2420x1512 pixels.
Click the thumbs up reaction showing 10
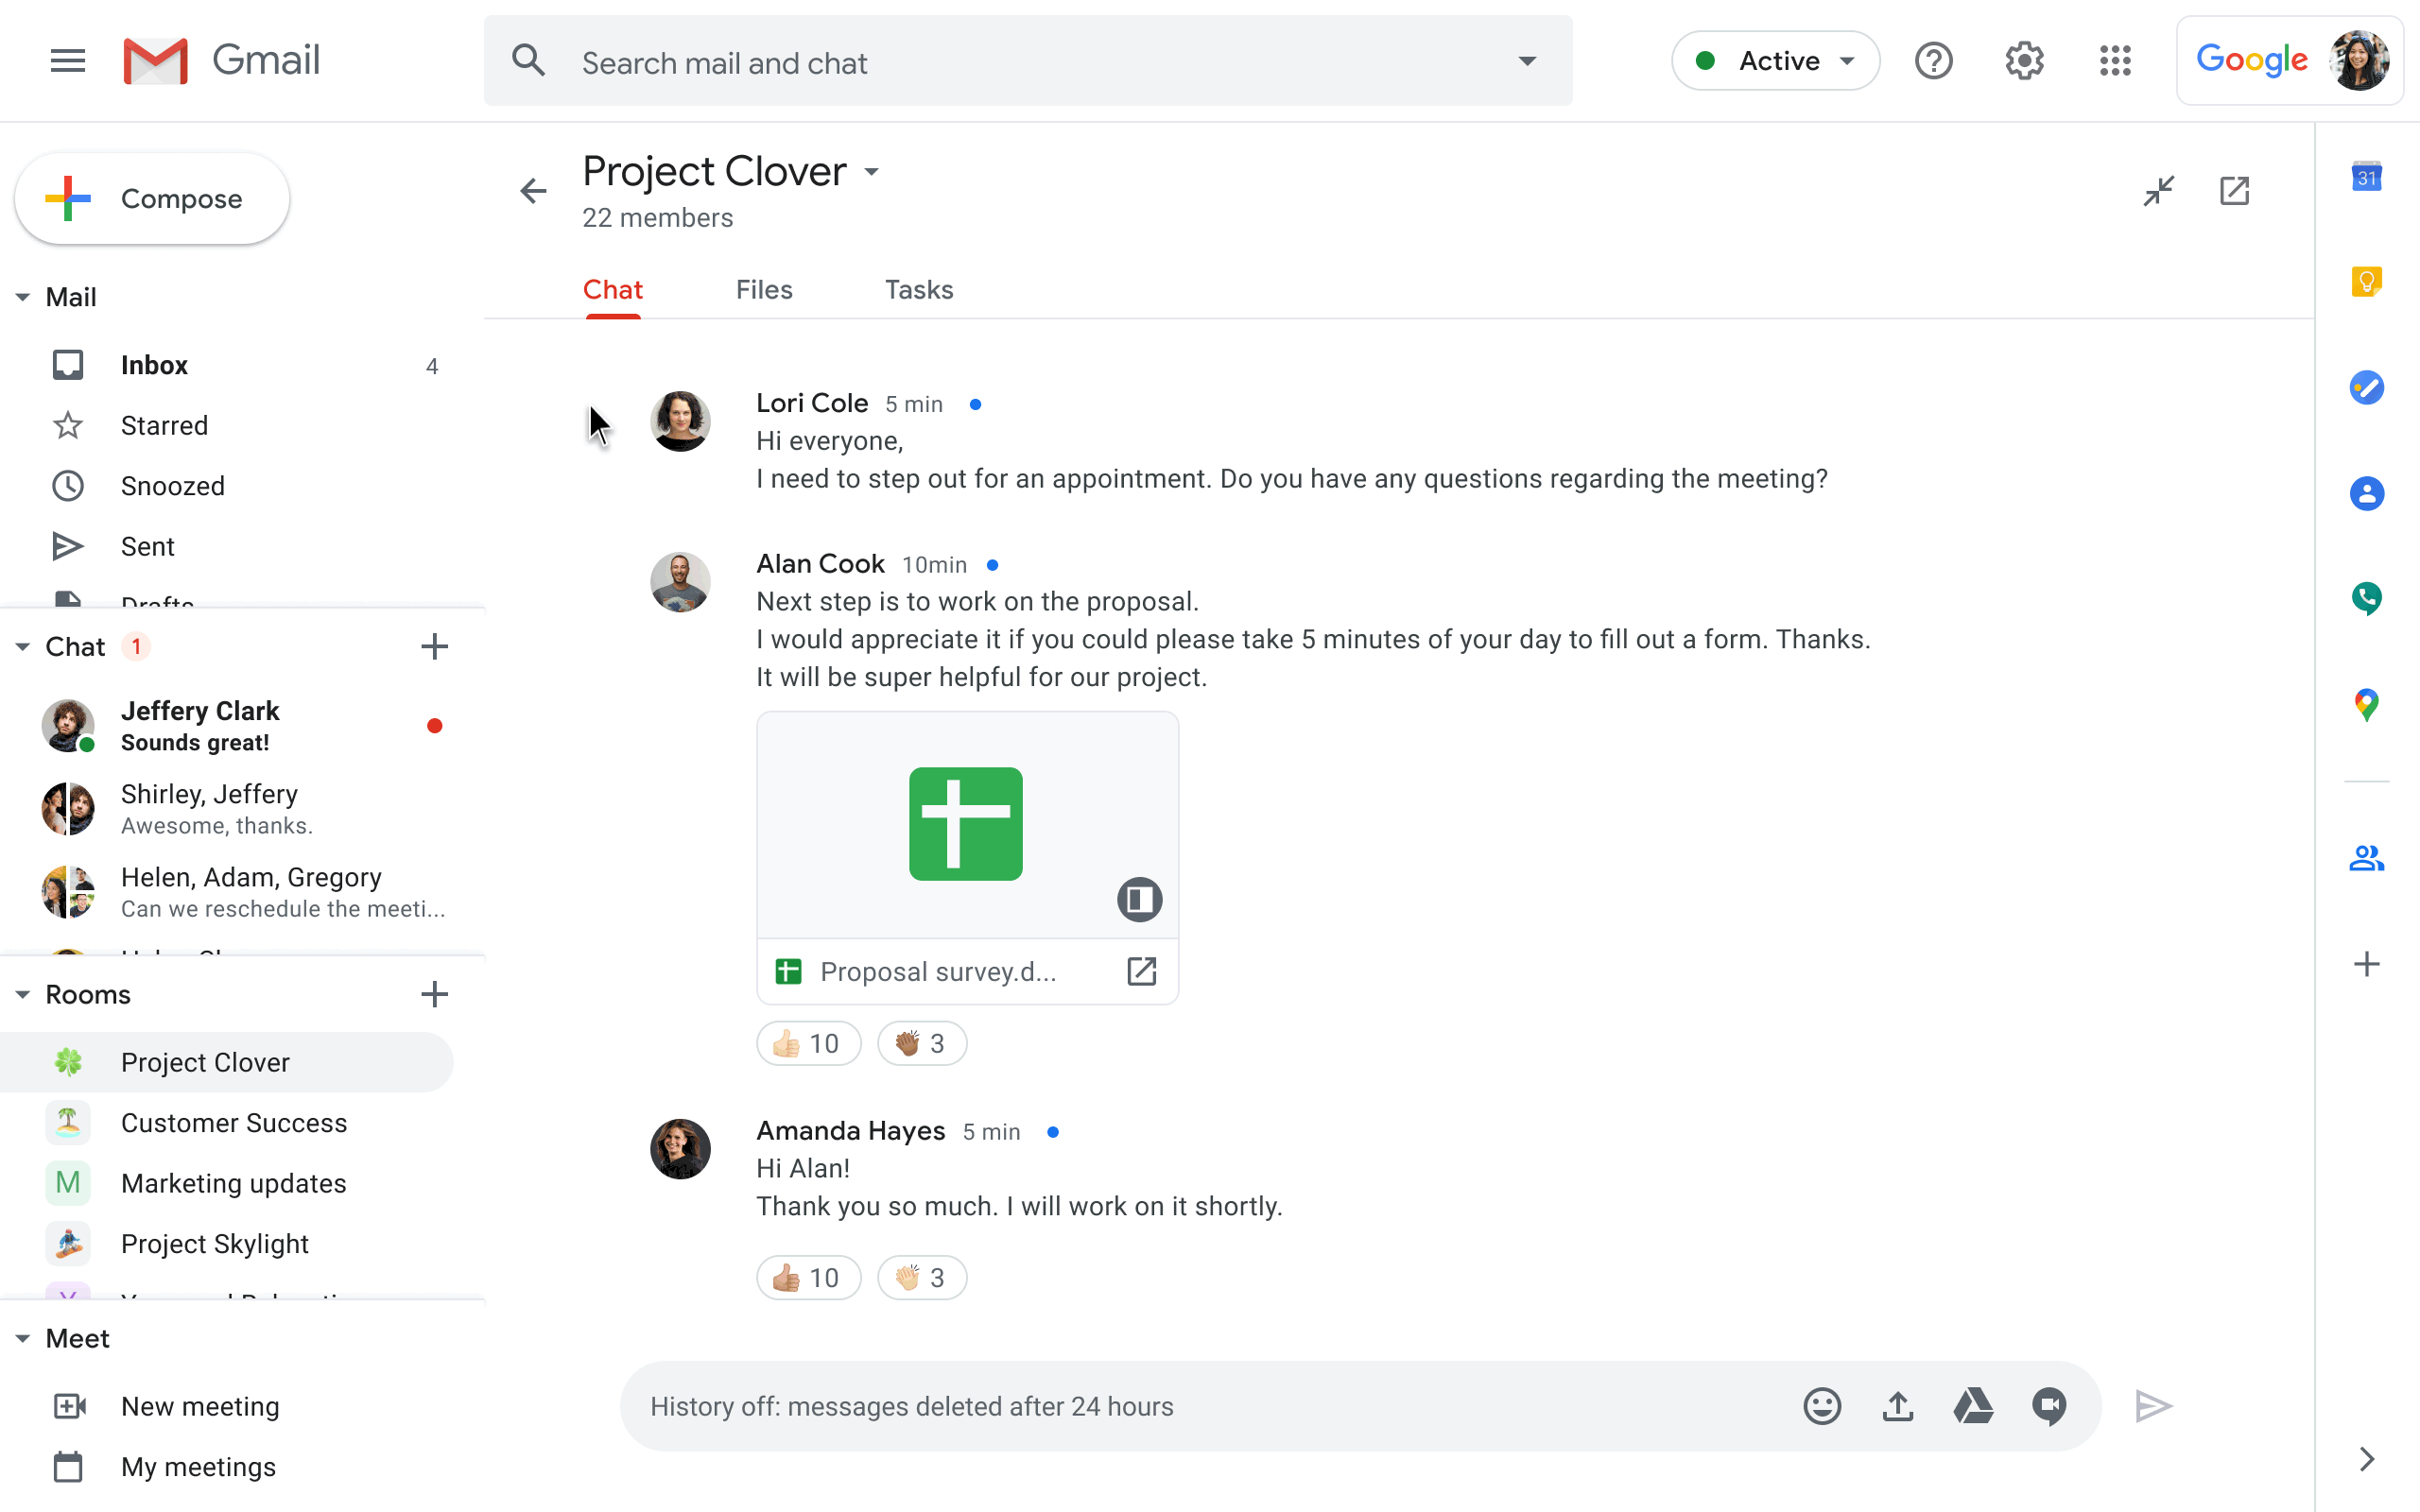[x=806, y=1043]
